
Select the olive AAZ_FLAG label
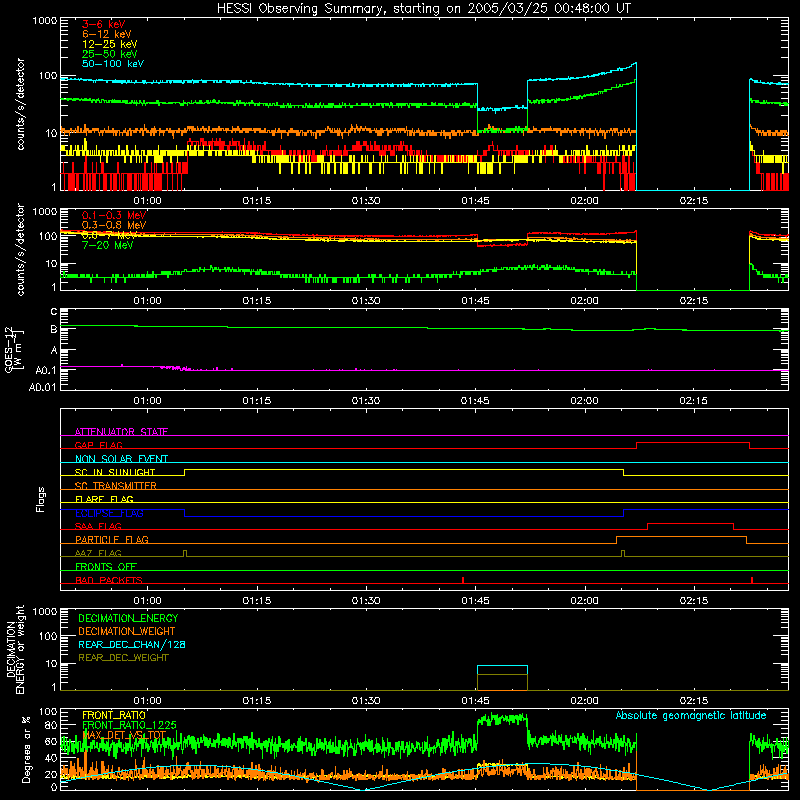tap(98, 553)
